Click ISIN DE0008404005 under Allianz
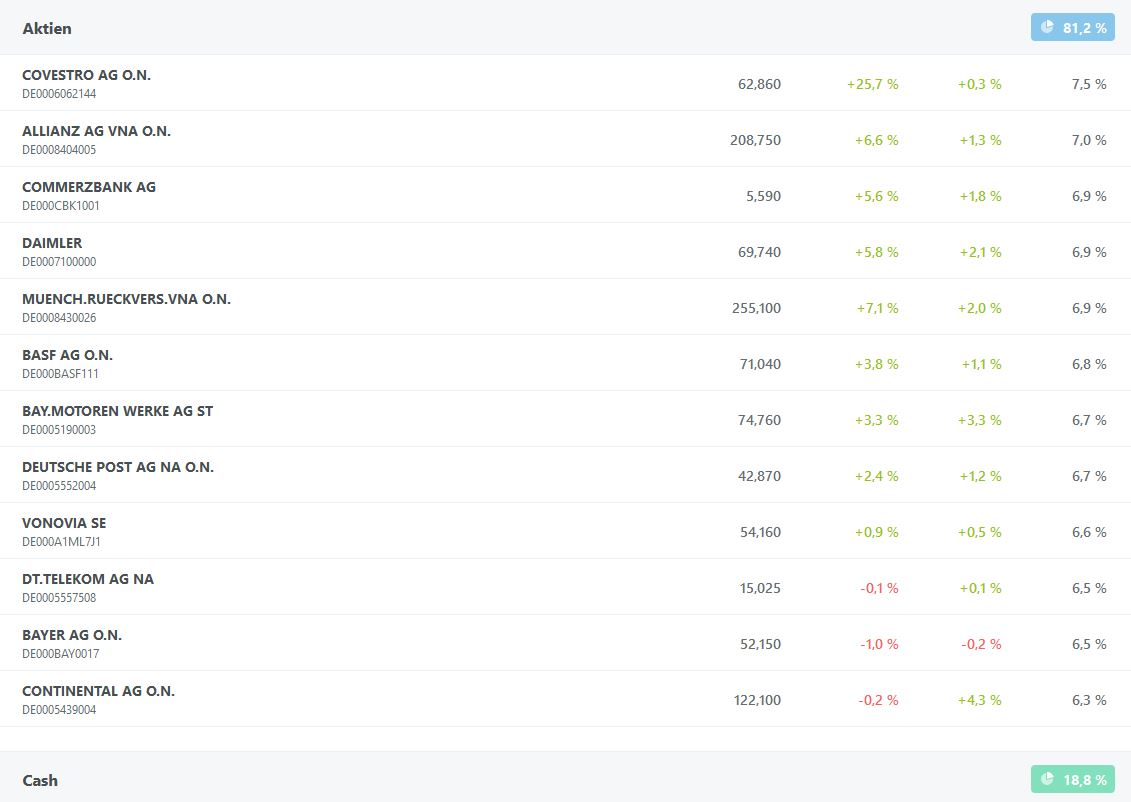The height and width of the screenshot is (802, 1131). click(x=59, y=150)
